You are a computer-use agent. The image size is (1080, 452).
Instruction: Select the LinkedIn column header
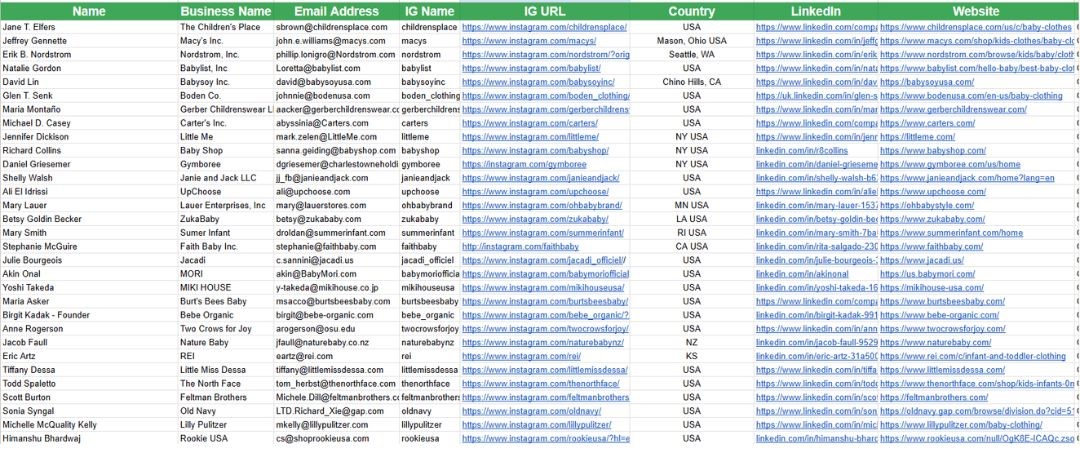click(816, 11)
